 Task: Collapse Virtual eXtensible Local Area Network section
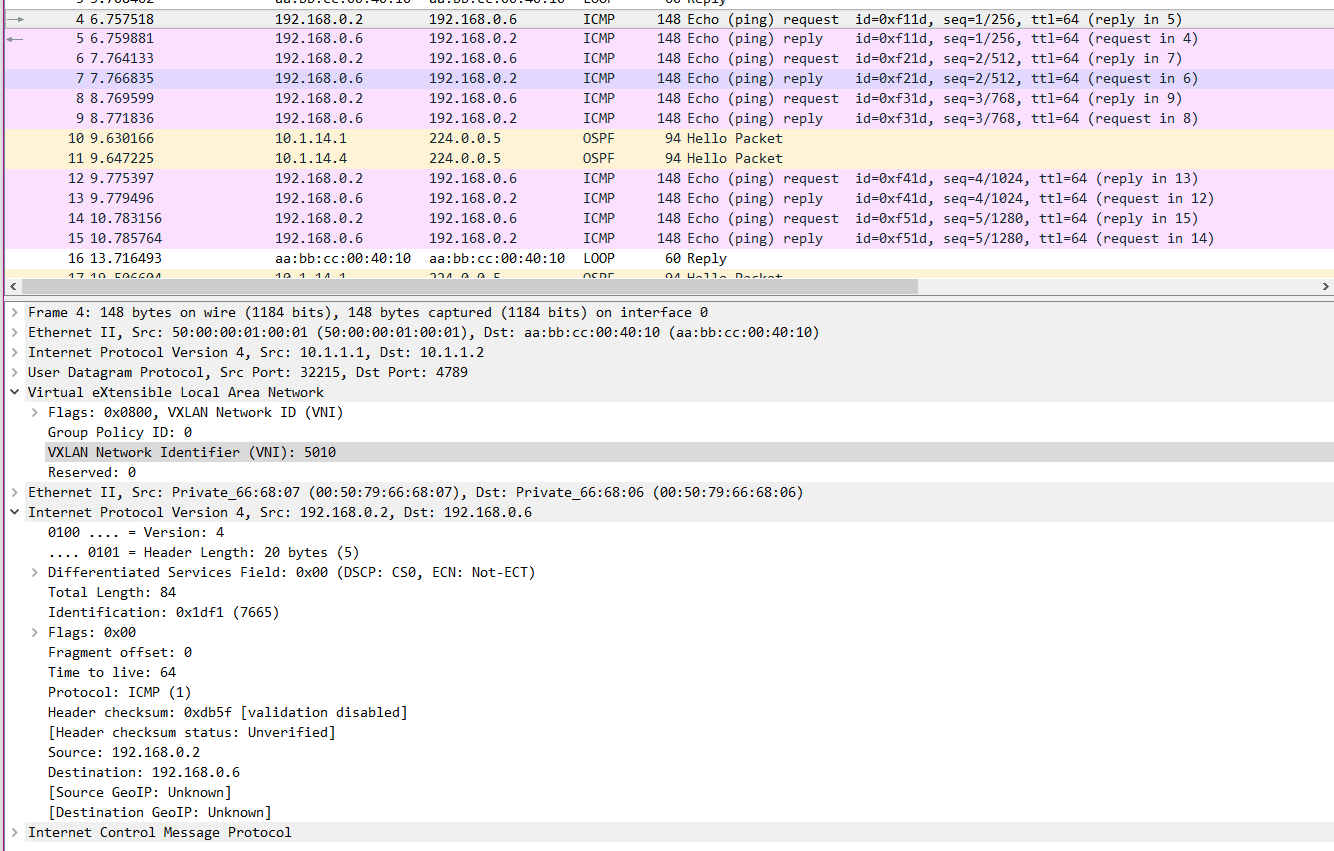click(x=14, y=392)
